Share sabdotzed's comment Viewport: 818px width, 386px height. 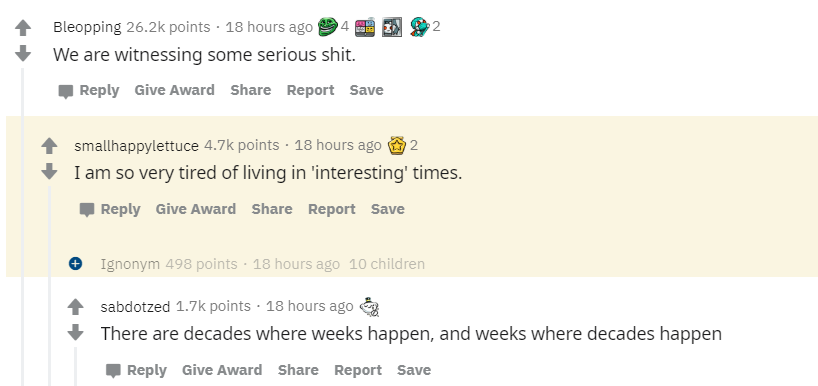pos(298,370)
